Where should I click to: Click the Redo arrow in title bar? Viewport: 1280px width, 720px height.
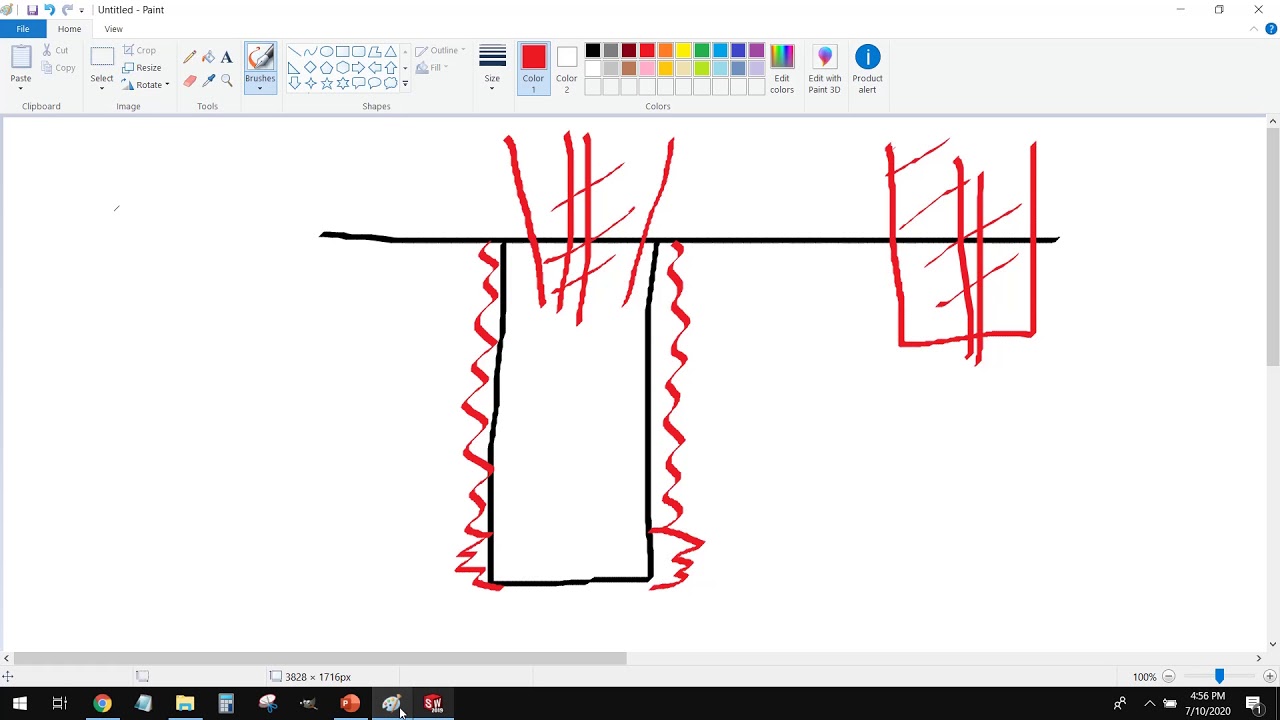pos(67,10)
